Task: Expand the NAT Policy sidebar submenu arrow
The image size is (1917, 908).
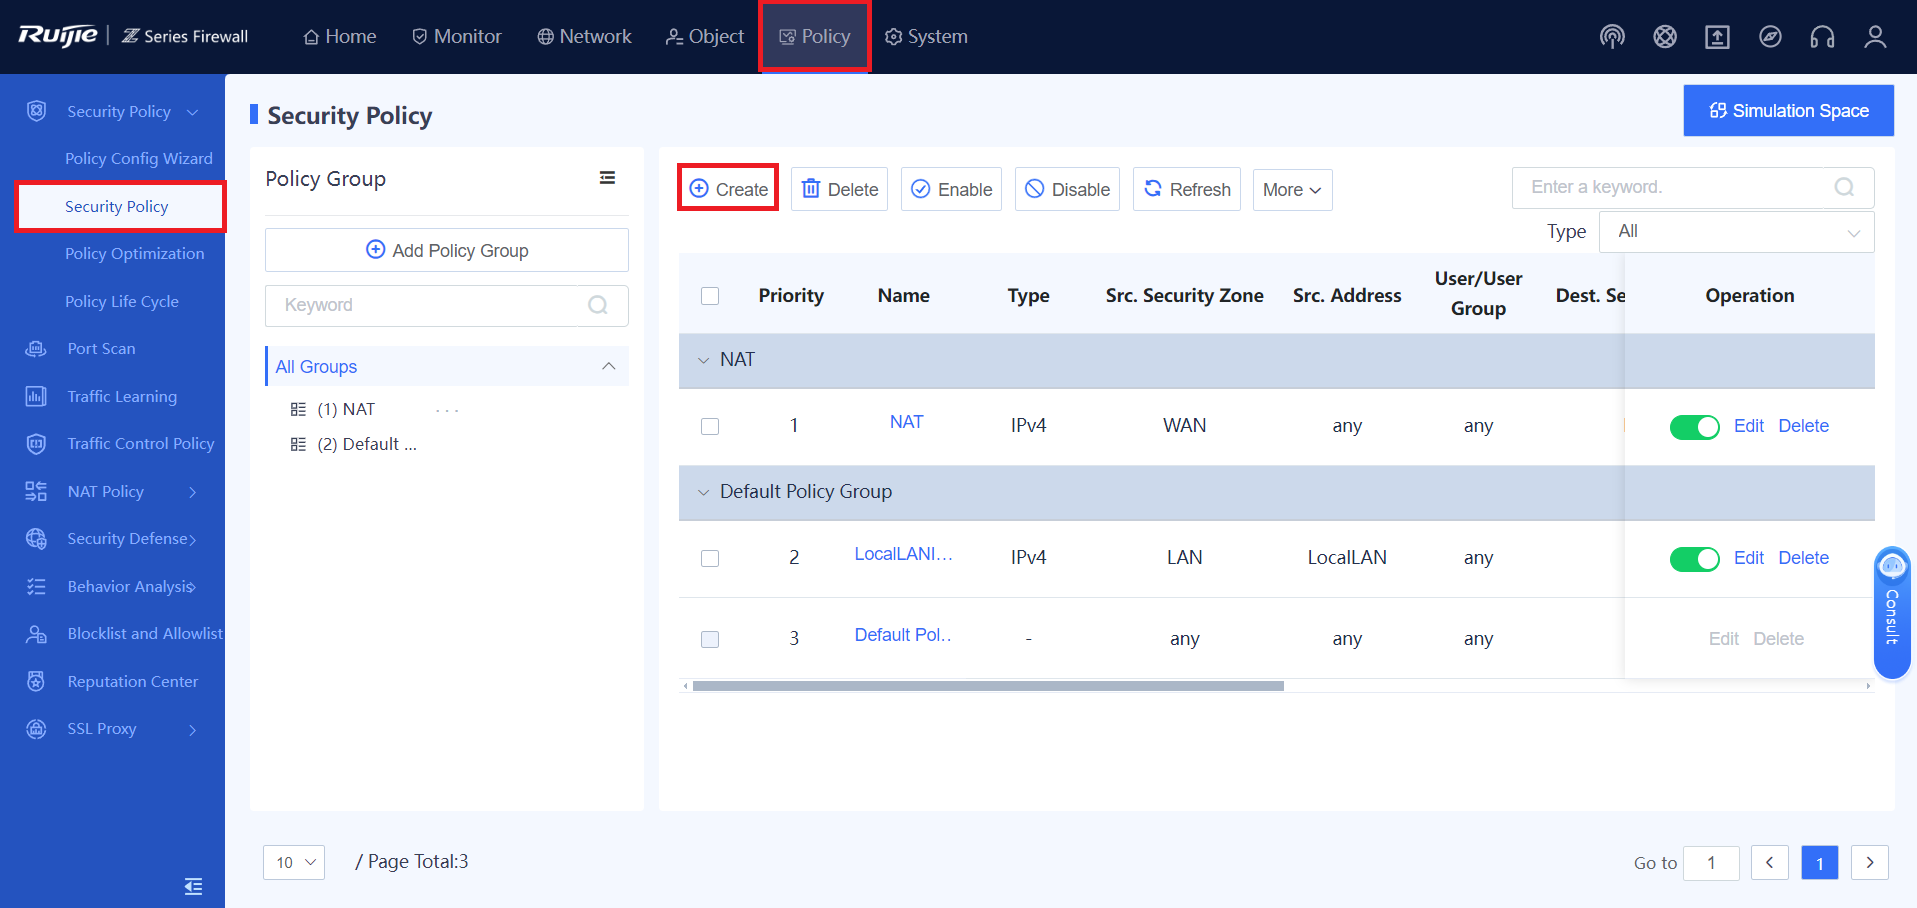Action: (193, 492)
